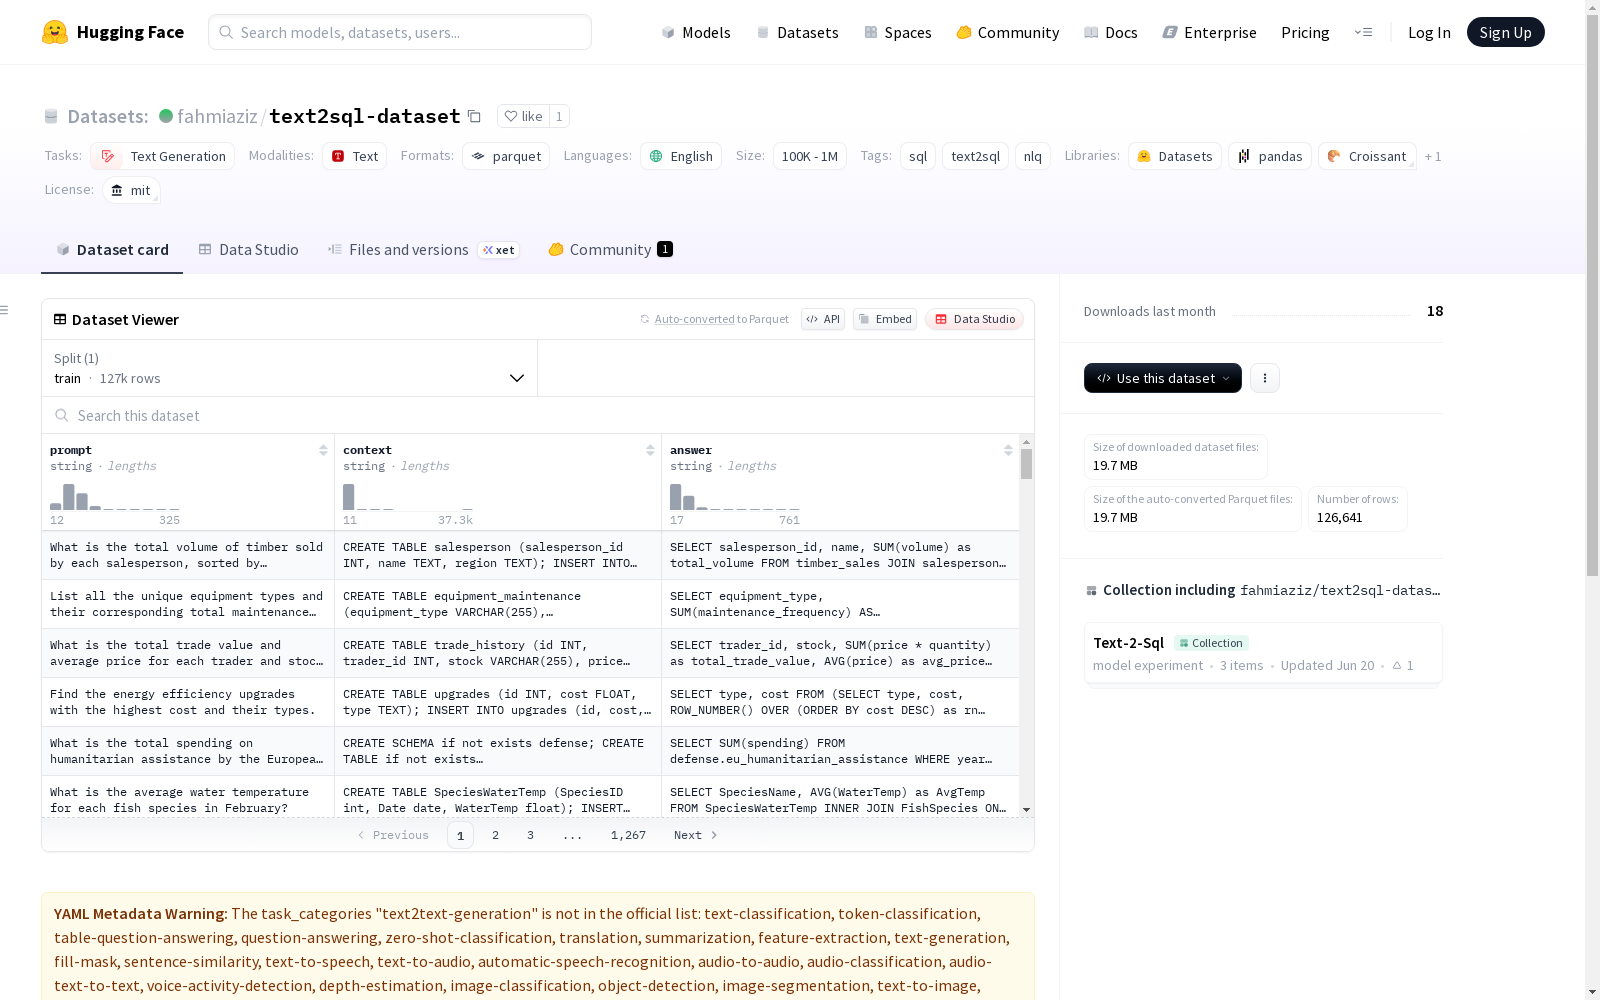Click the Search this dataset field
1600x1000 pixels.
(538, 415)
